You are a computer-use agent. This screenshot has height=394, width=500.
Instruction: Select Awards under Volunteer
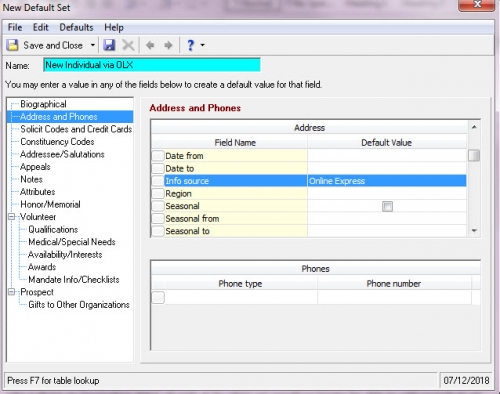click(42, 267)
